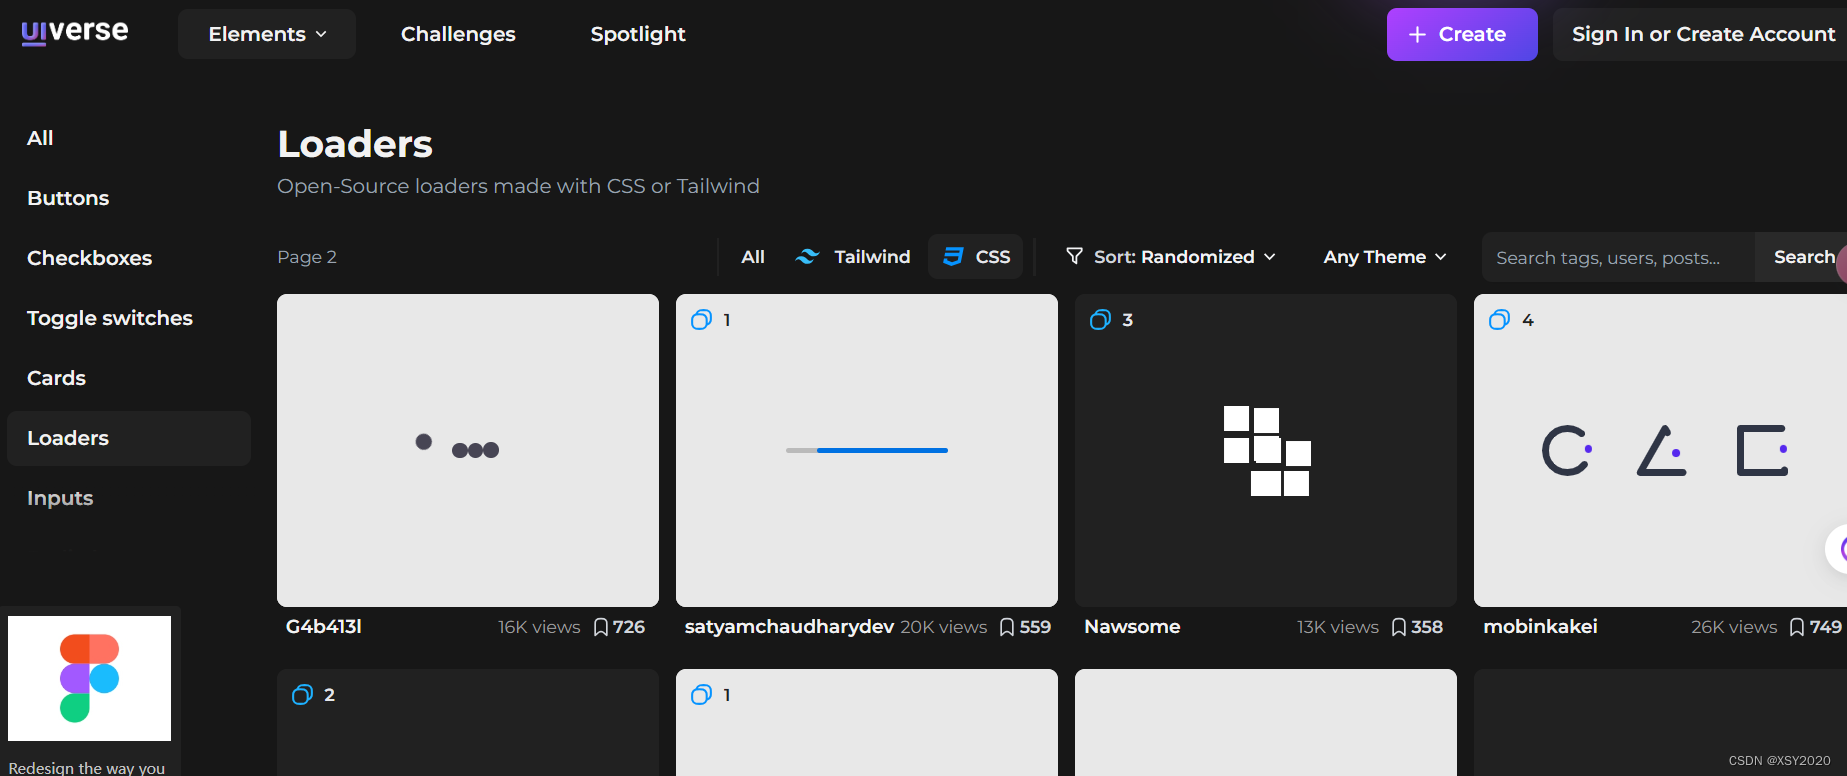Open the G4b413l dots loader card
This screenshot has height=776, width=1847.
pyautogui.click(x=468, y=450)
